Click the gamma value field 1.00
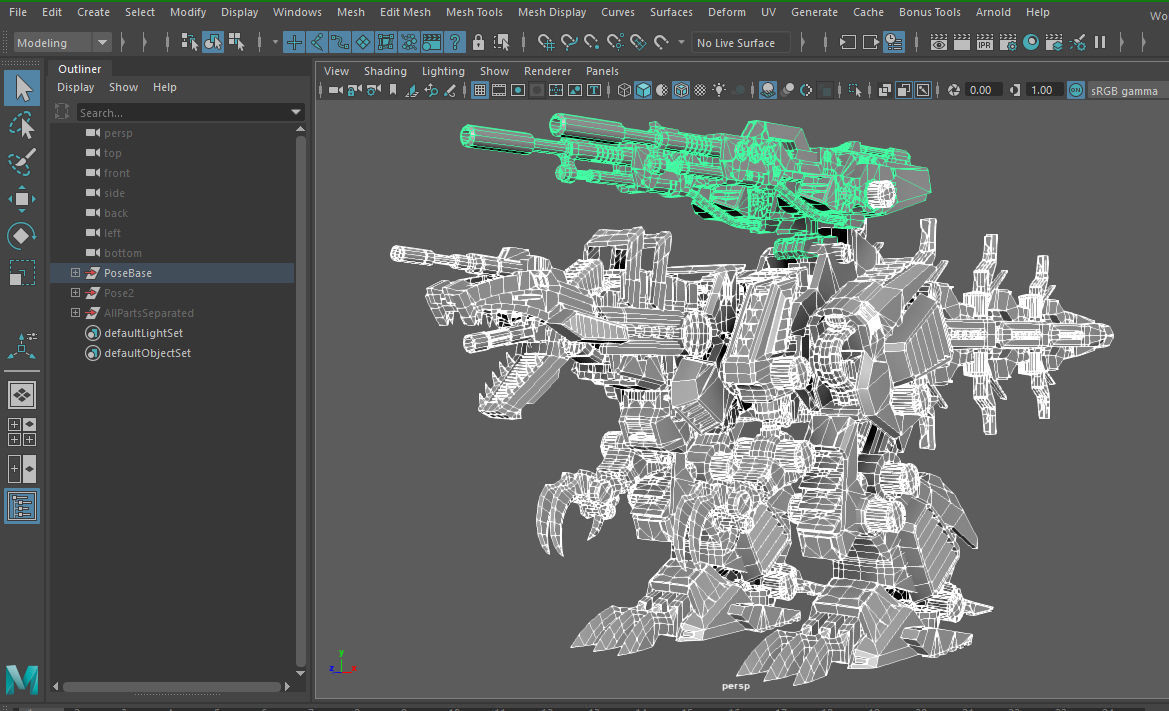1169x711 pixels. (x=1042, y=90)
